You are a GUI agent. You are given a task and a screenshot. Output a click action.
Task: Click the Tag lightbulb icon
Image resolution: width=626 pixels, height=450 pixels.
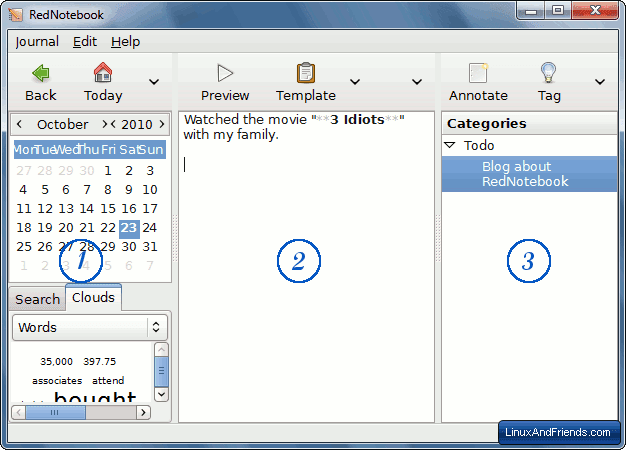pyautogui.click(x=549, y=73)
